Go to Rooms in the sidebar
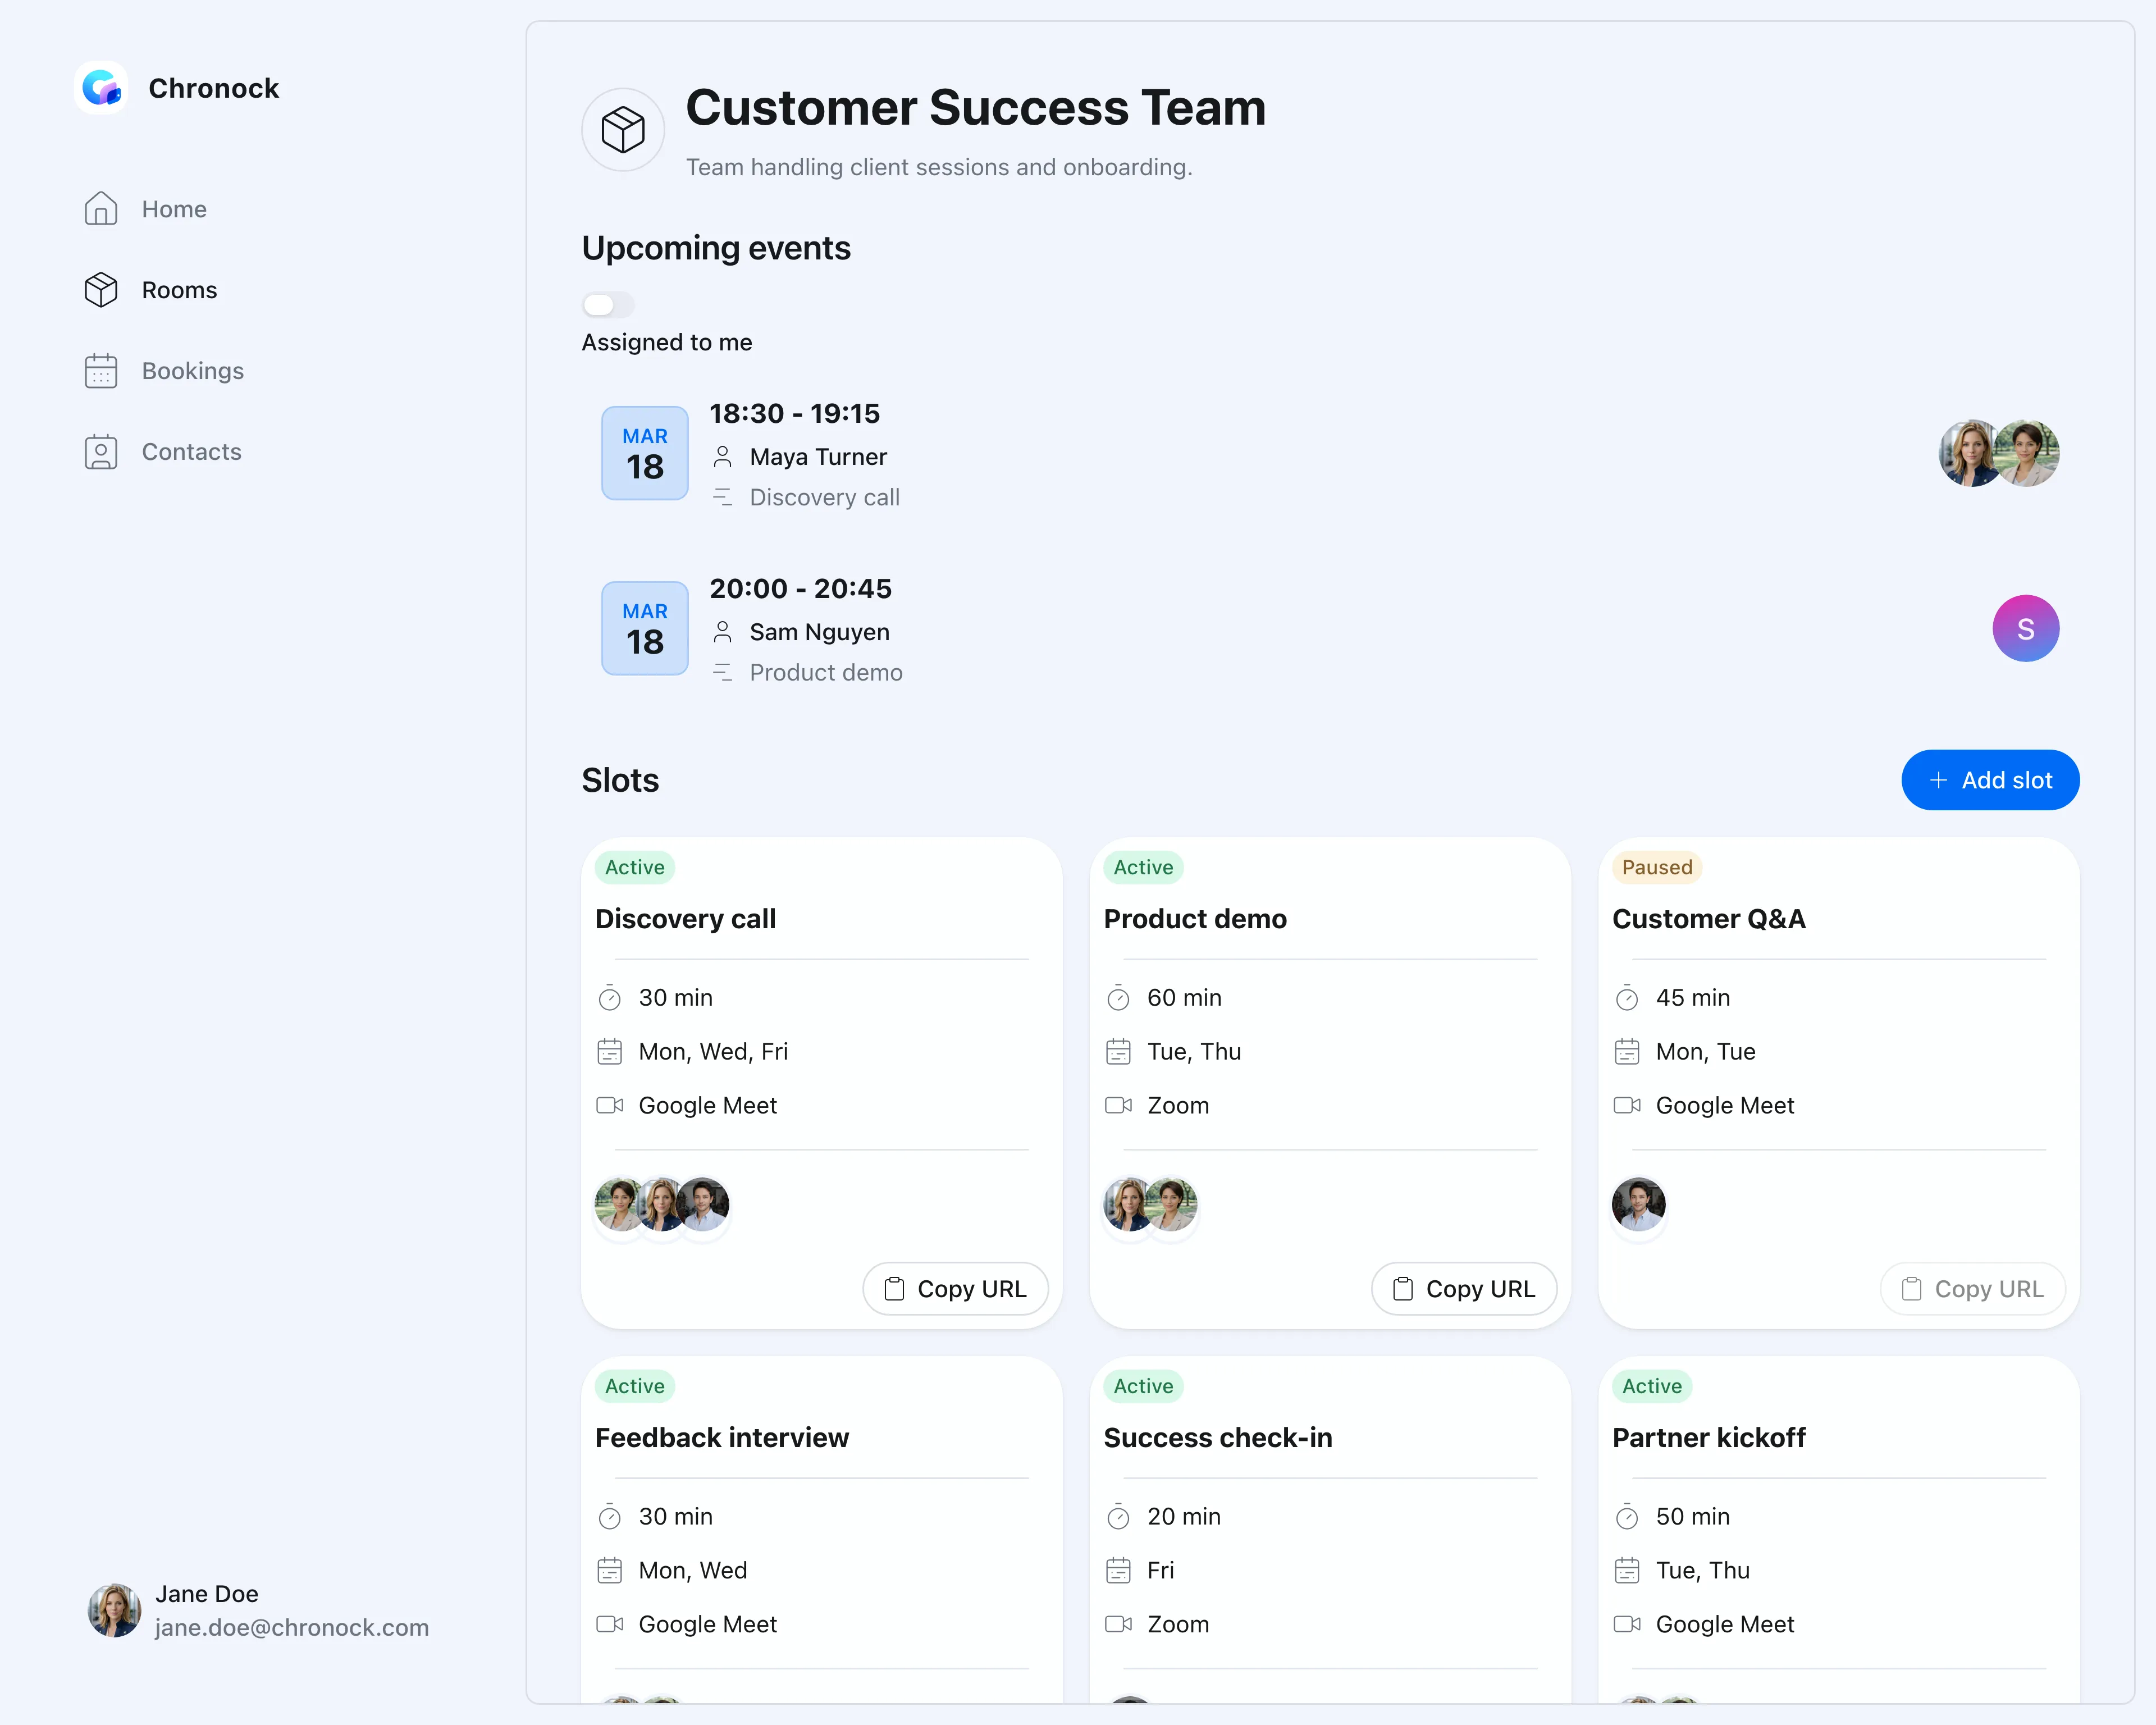2156x1725 pixels. [x=151, y=290]
